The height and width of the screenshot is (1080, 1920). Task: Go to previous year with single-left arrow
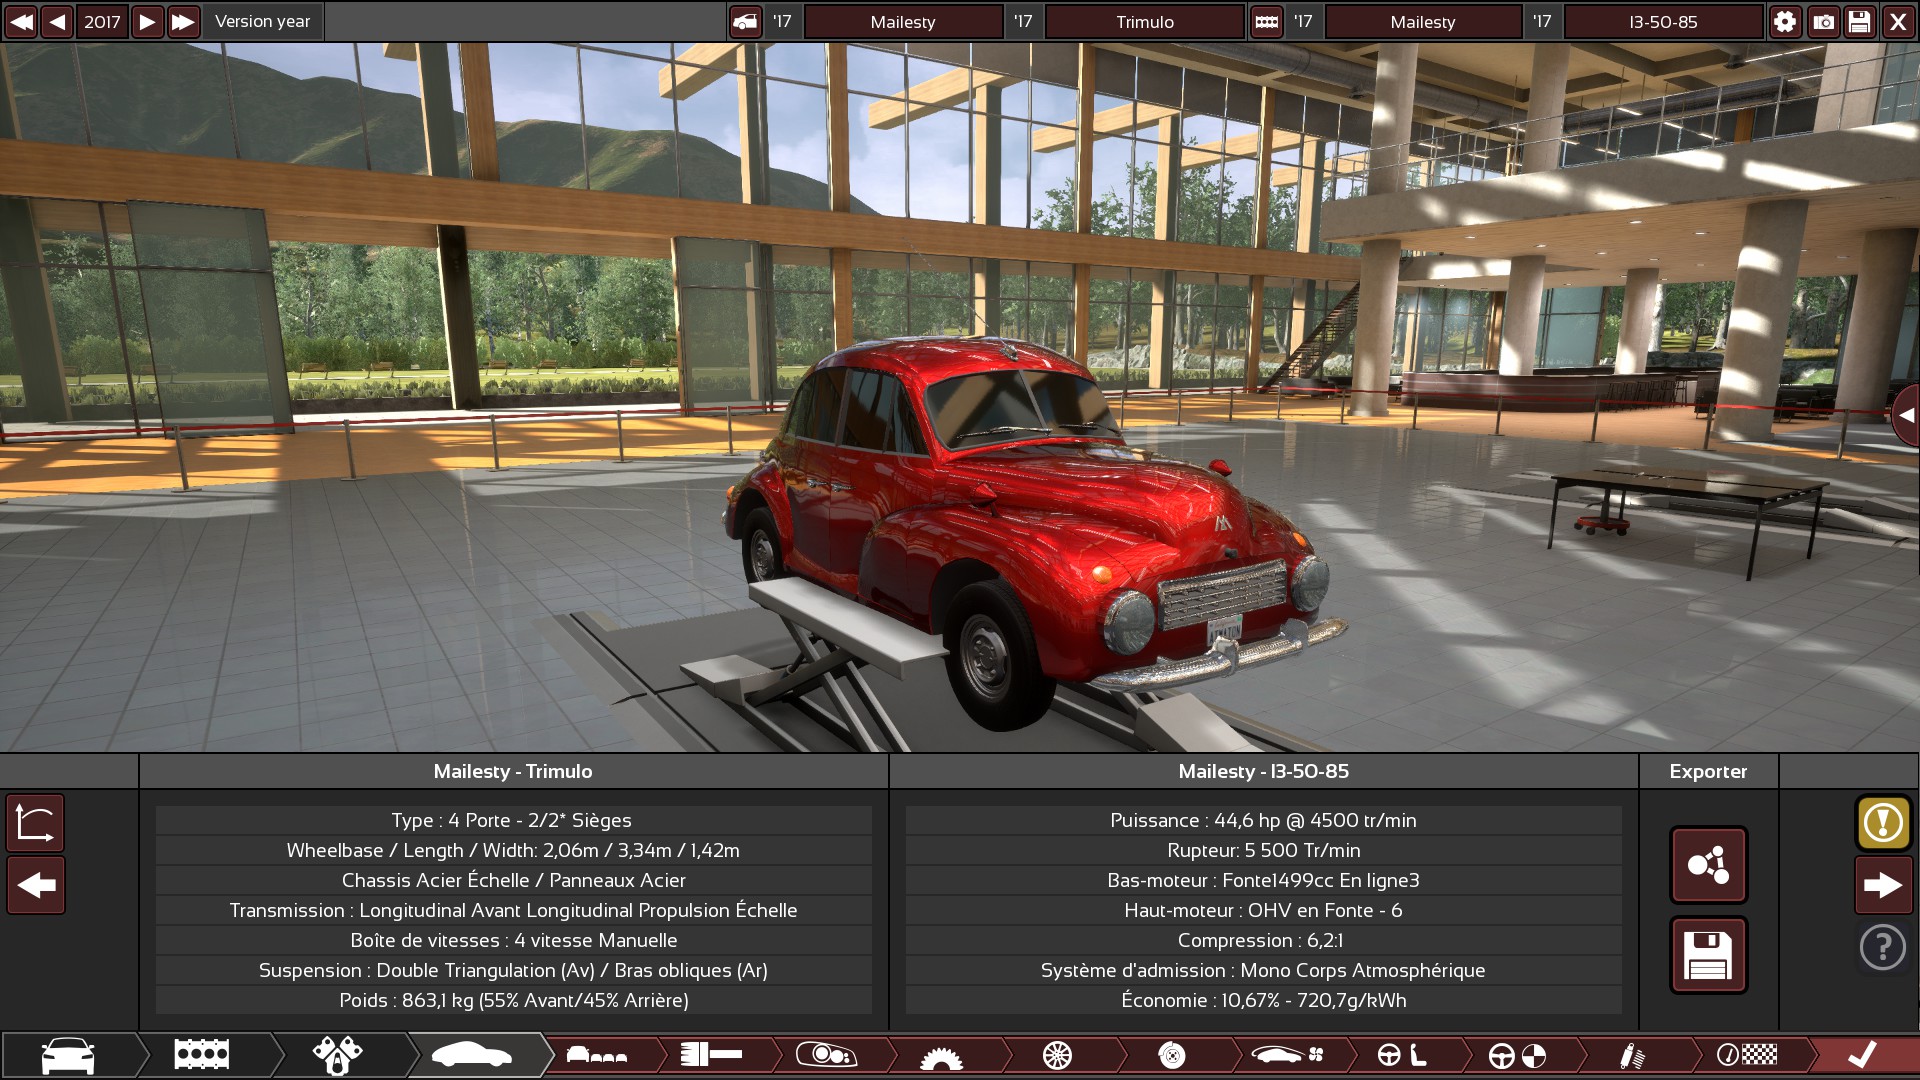coord(58,21)
